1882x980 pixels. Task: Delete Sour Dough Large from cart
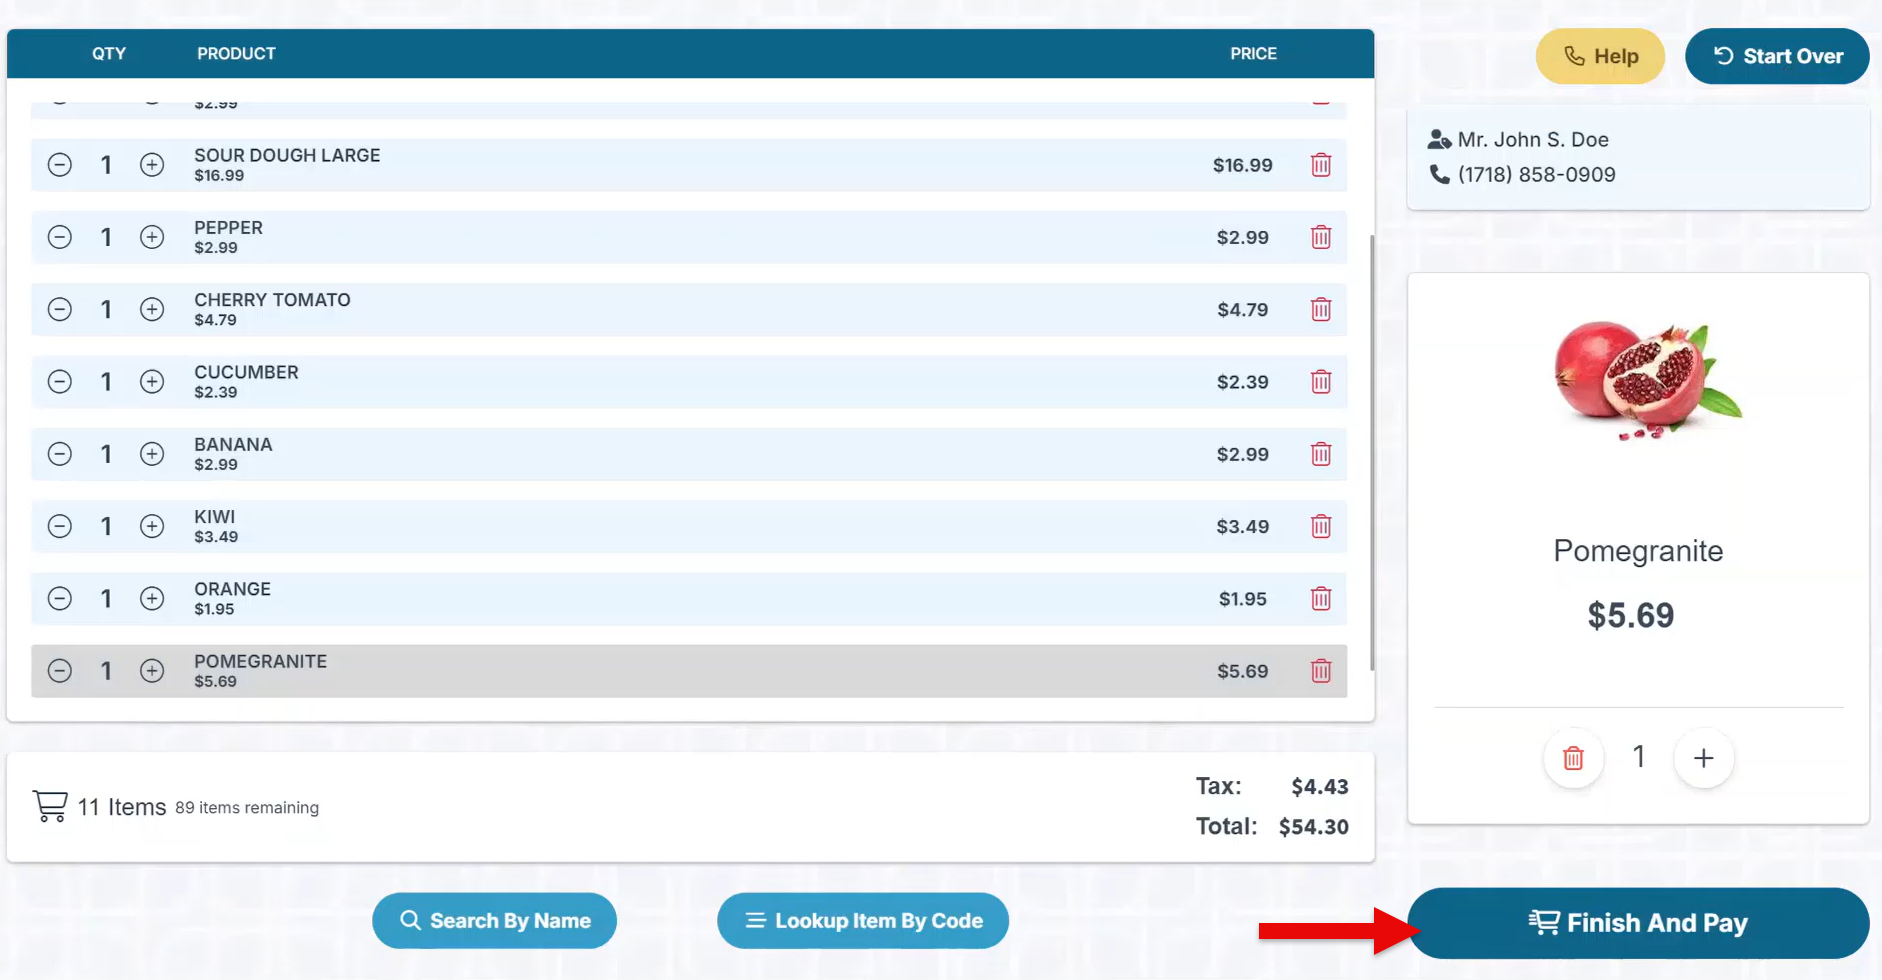[1320, 165]
